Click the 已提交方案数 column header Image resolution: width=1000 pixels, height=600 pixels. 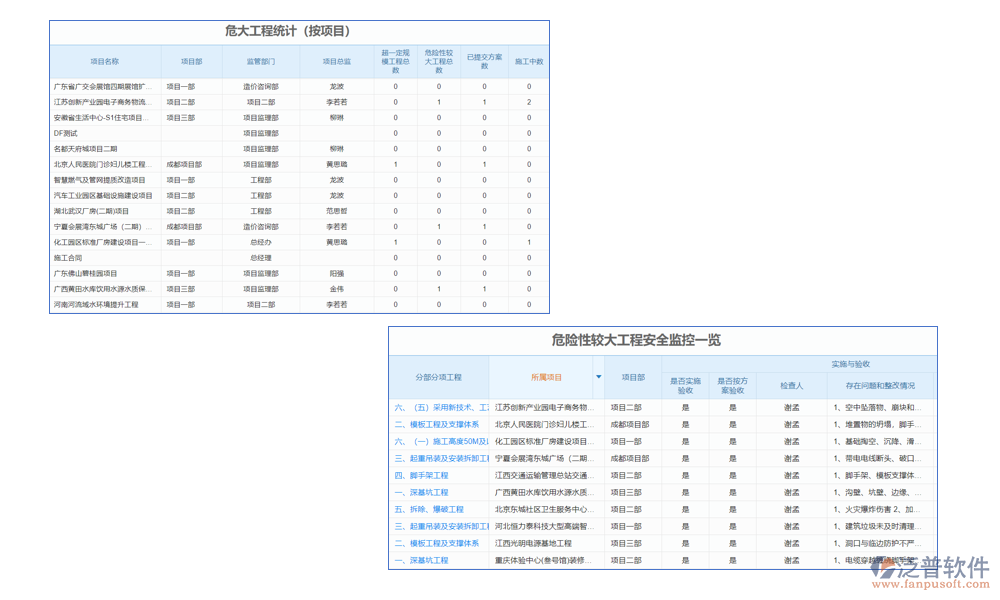click(x=484, y=61)
